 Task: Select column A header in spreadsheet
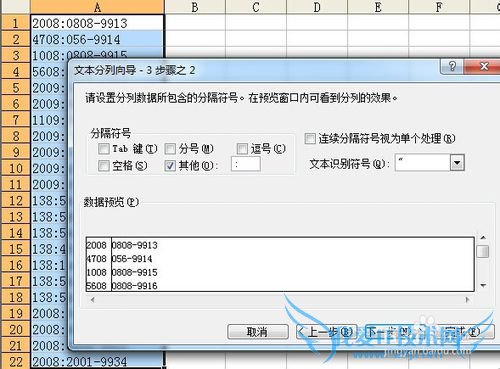tap(97, 7)
